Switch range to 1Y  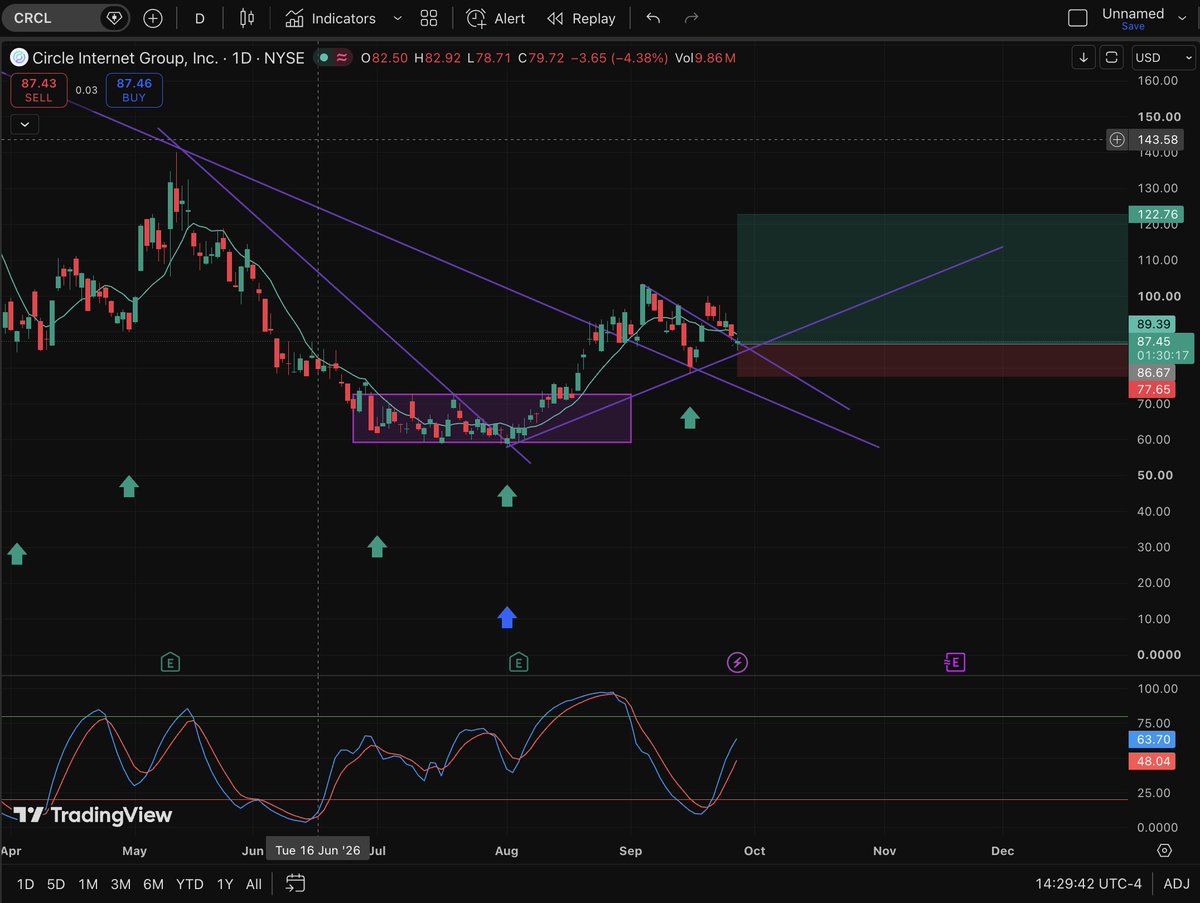pos(225,884)
